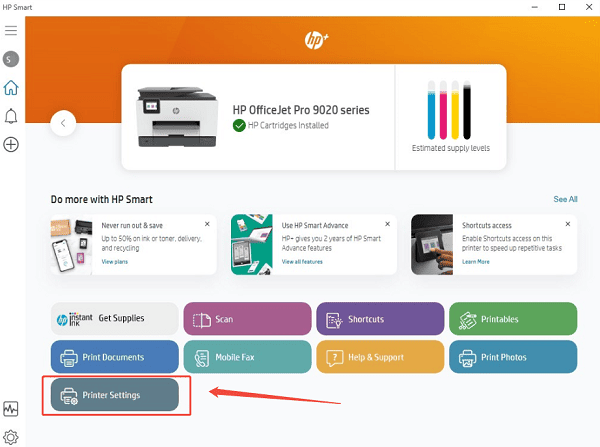Click the See All link
The image size is (600, 447).
click(x=565, y=200)
